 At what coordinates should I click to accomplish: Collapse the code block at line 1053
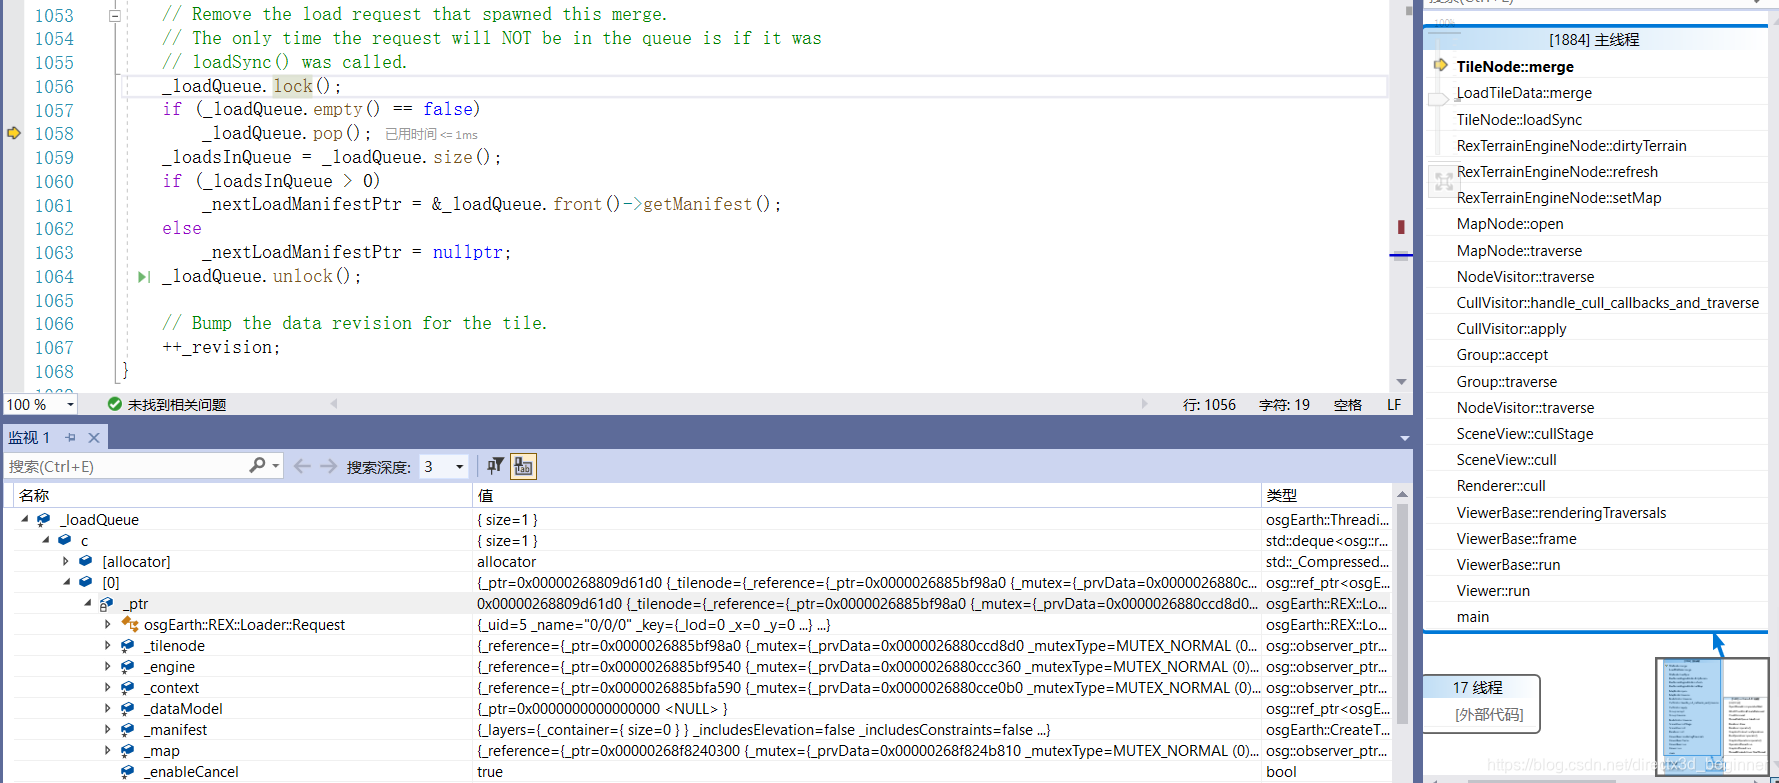[x=115, y=16]
